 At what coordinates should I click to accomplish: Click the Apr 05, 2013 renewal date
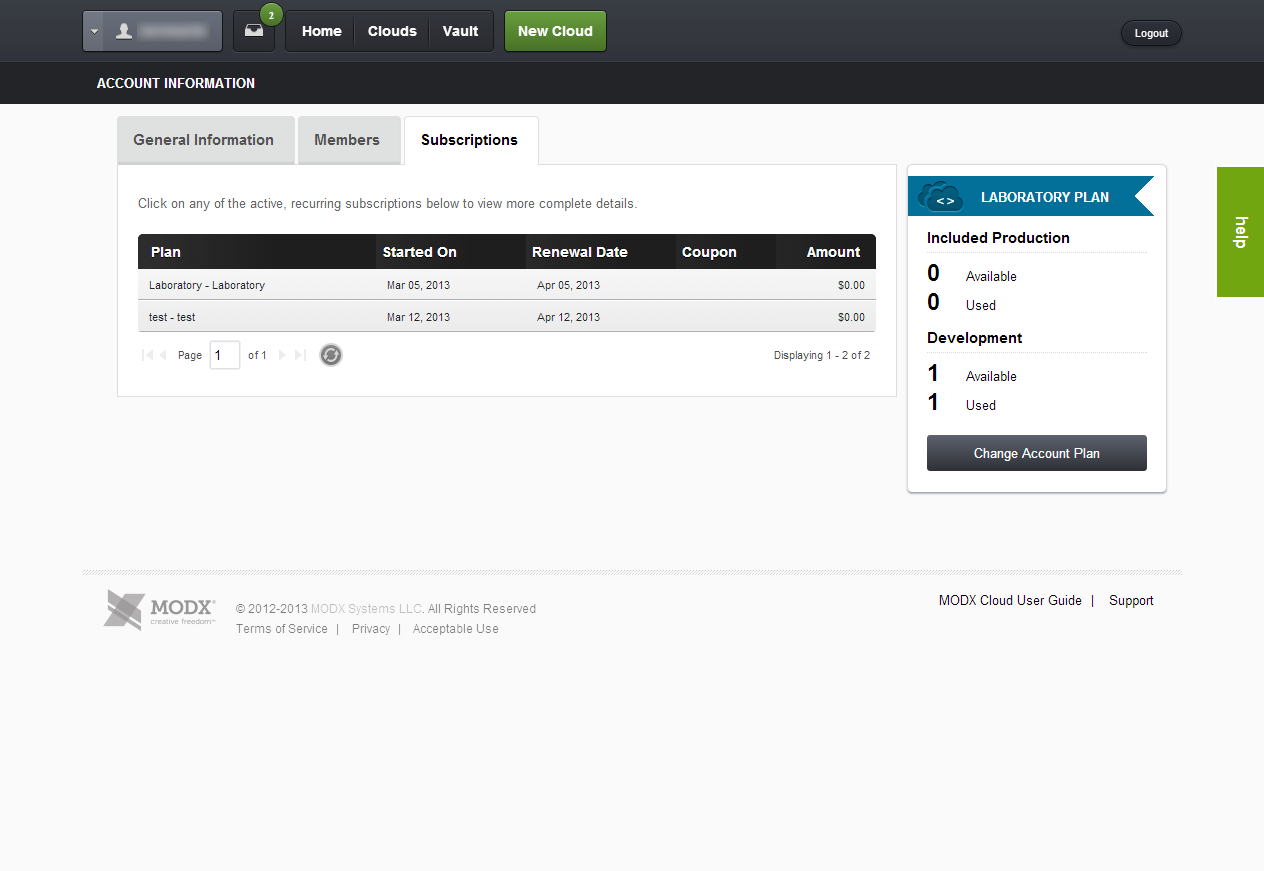tap(568, 285)
